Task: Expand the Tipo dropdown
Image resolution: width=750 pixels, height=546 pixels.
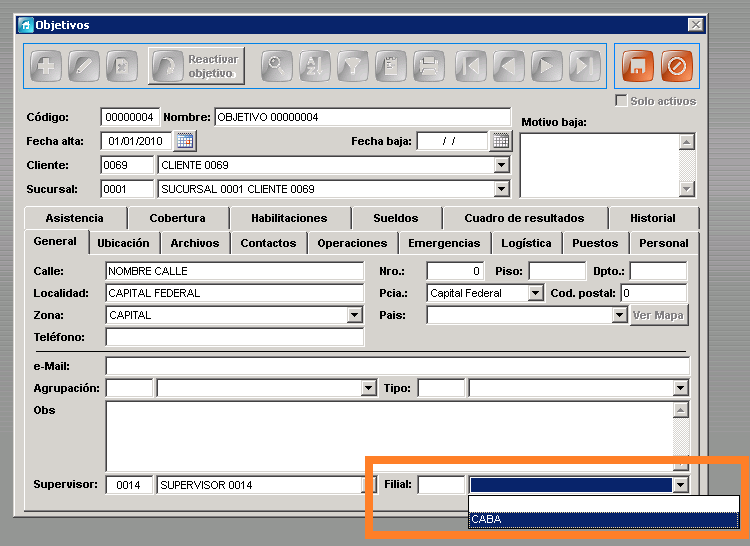Action: point(680,388)
